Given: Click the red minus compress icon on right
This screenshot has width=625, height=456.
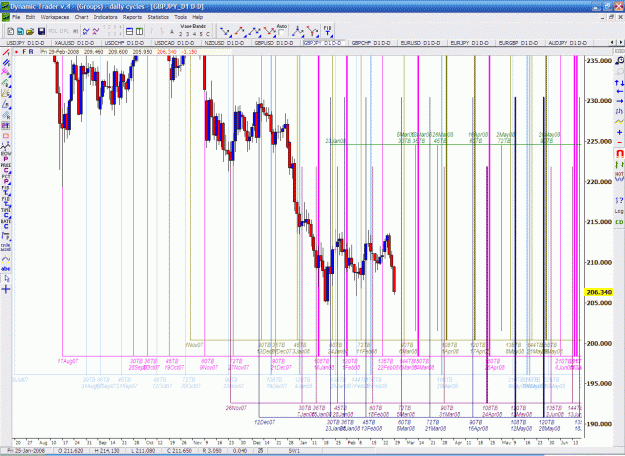Looking at the screenshot, I should [619, 142].
